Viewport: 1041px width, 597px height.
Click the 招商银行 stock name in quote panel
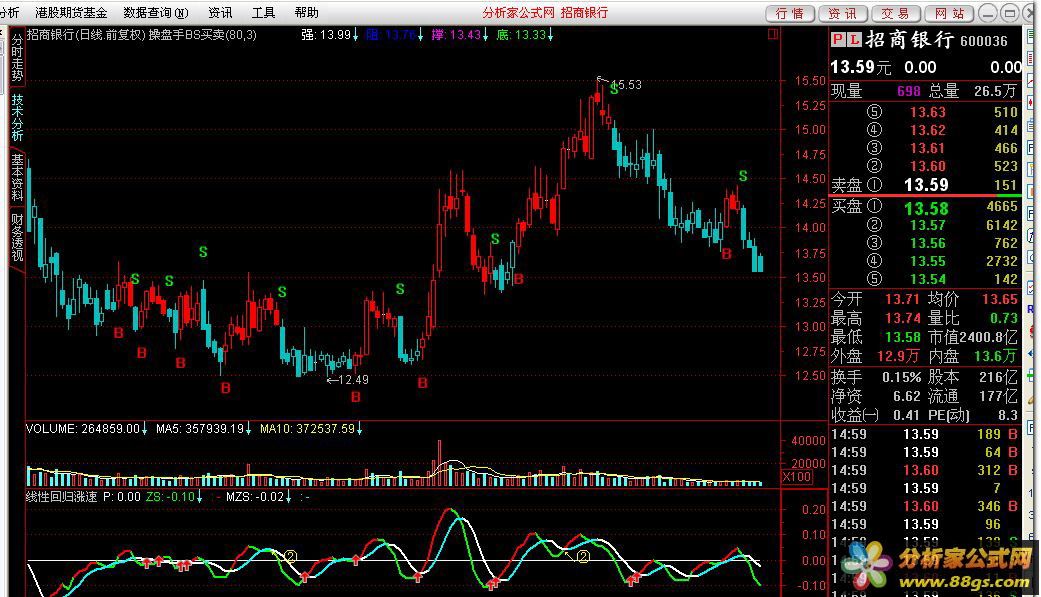click(910, 40)
